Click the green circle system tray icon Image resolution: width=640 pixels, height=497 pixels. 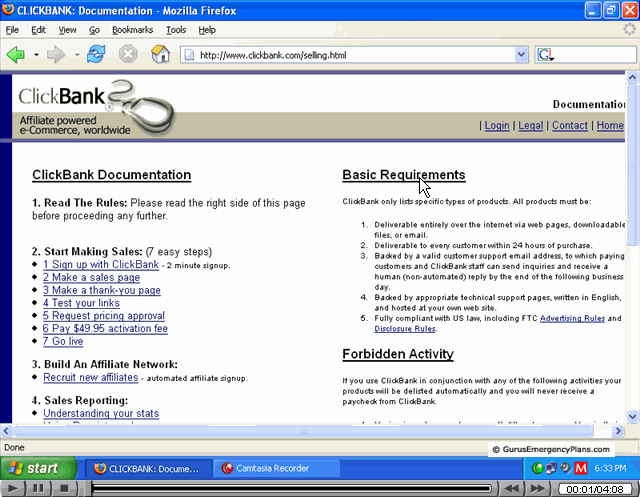click(538, 468)
